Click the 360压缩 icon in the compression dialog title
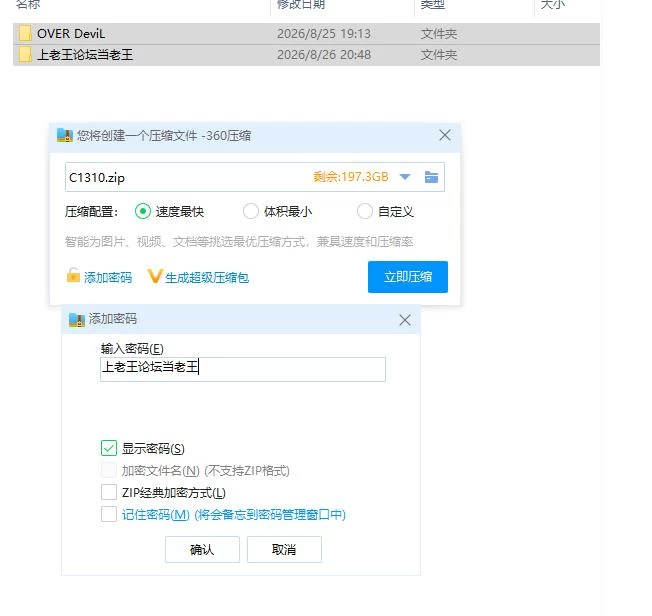This screenshot has height=616, width=652. coord(64,135)
